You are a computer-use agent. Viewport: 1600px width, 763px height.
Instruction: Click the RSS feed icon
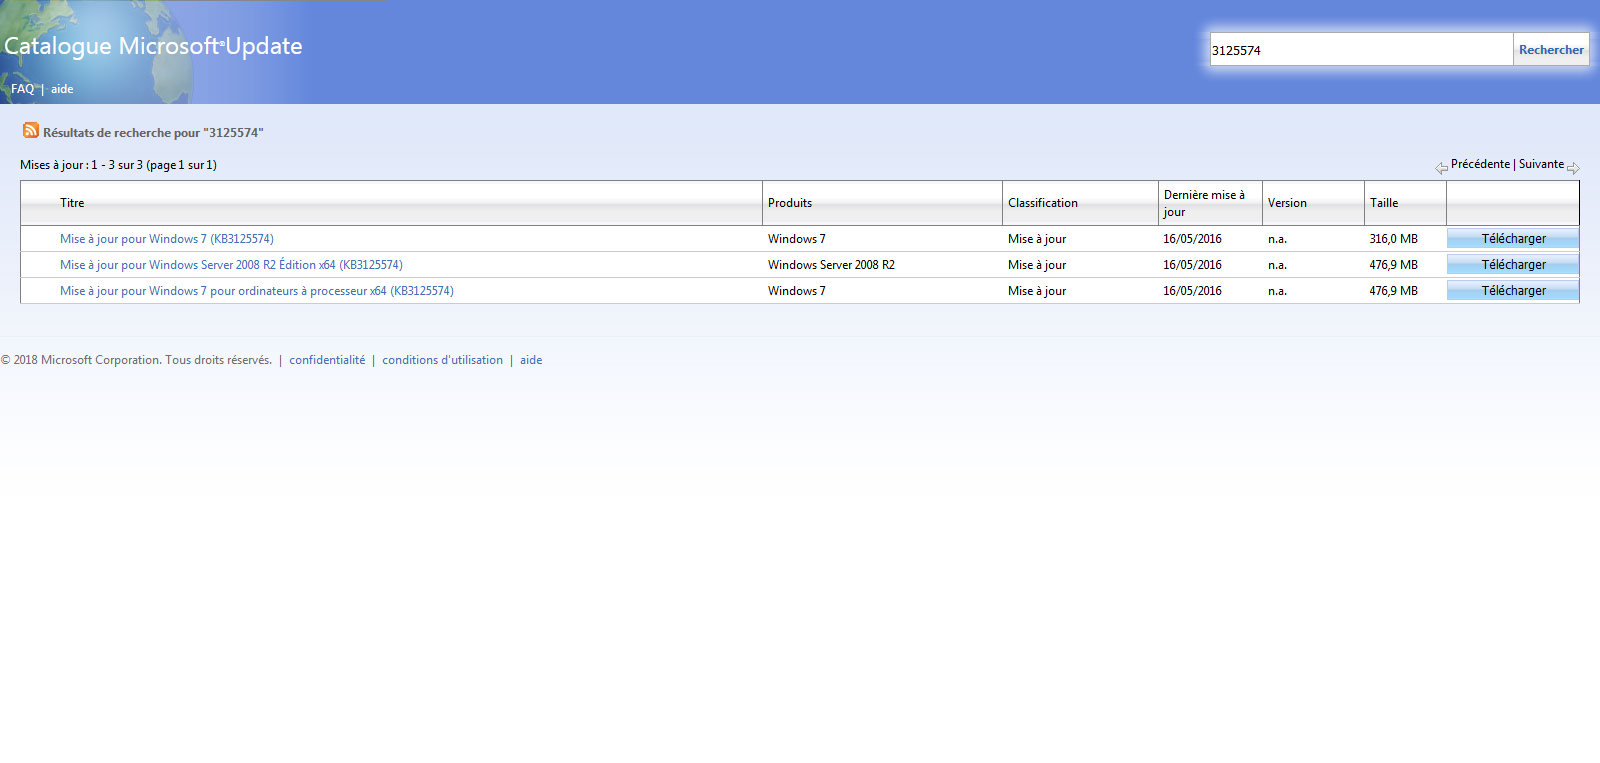(31, 131)
